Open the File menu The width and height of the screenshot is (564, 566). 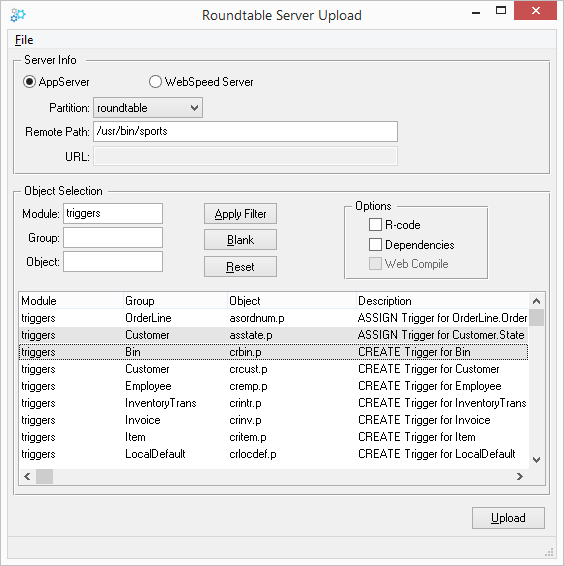pyautogui.click(x=24, y=40)
